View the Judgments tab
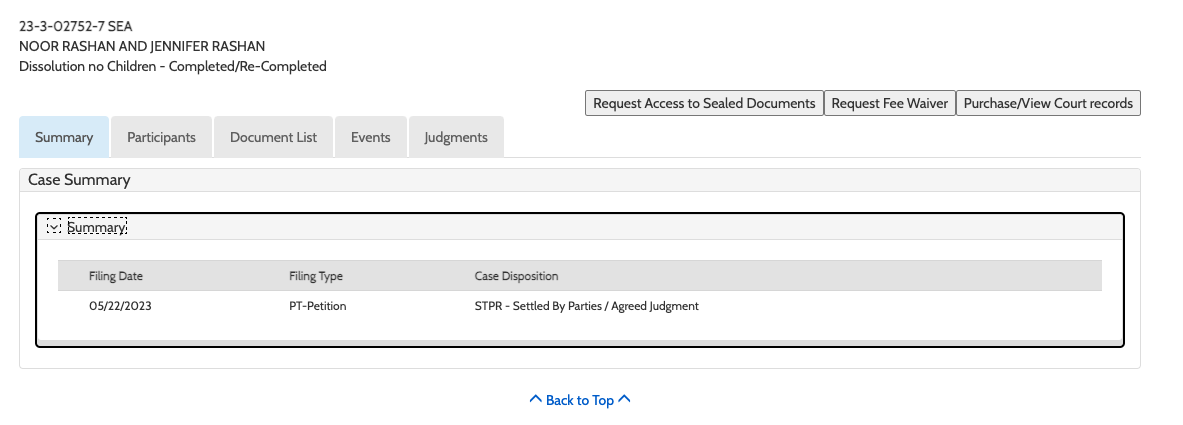The image size is (1183, 425). click(455, 137)
